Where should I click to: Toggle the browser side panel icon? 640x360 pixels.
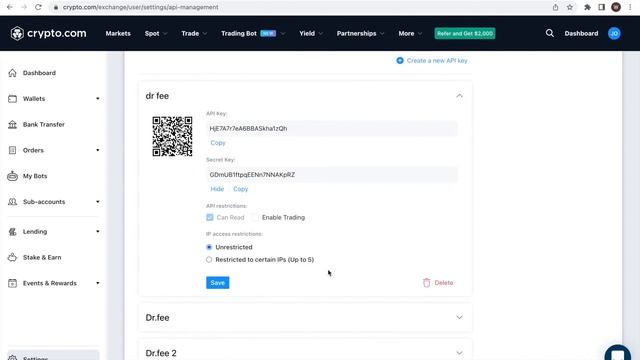[x=602, y=7]
